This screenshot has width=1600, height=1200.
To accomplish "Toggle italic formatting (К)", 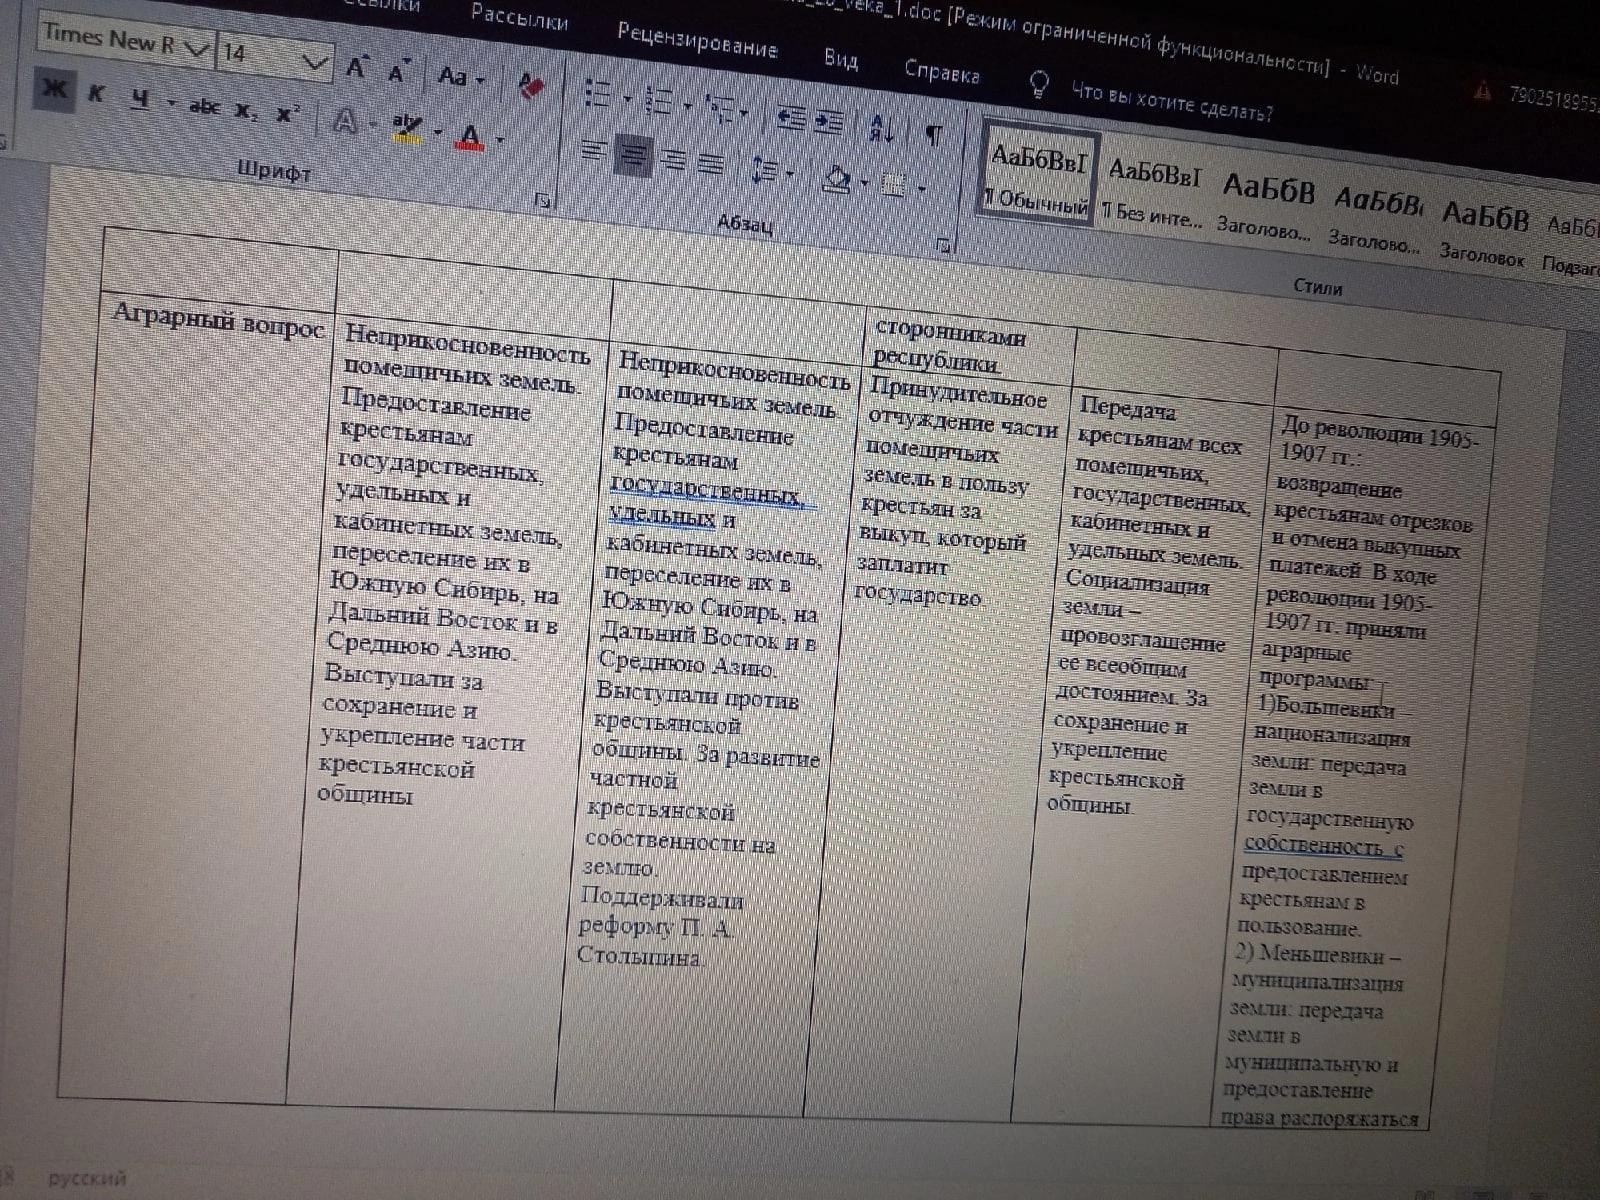I will [x=96, y=95].
